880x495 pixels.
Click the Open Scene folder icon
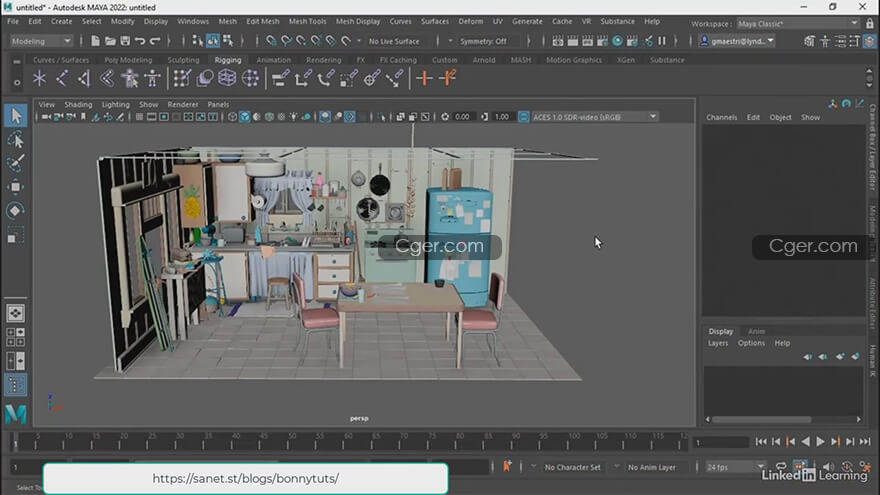coord(110,41)
